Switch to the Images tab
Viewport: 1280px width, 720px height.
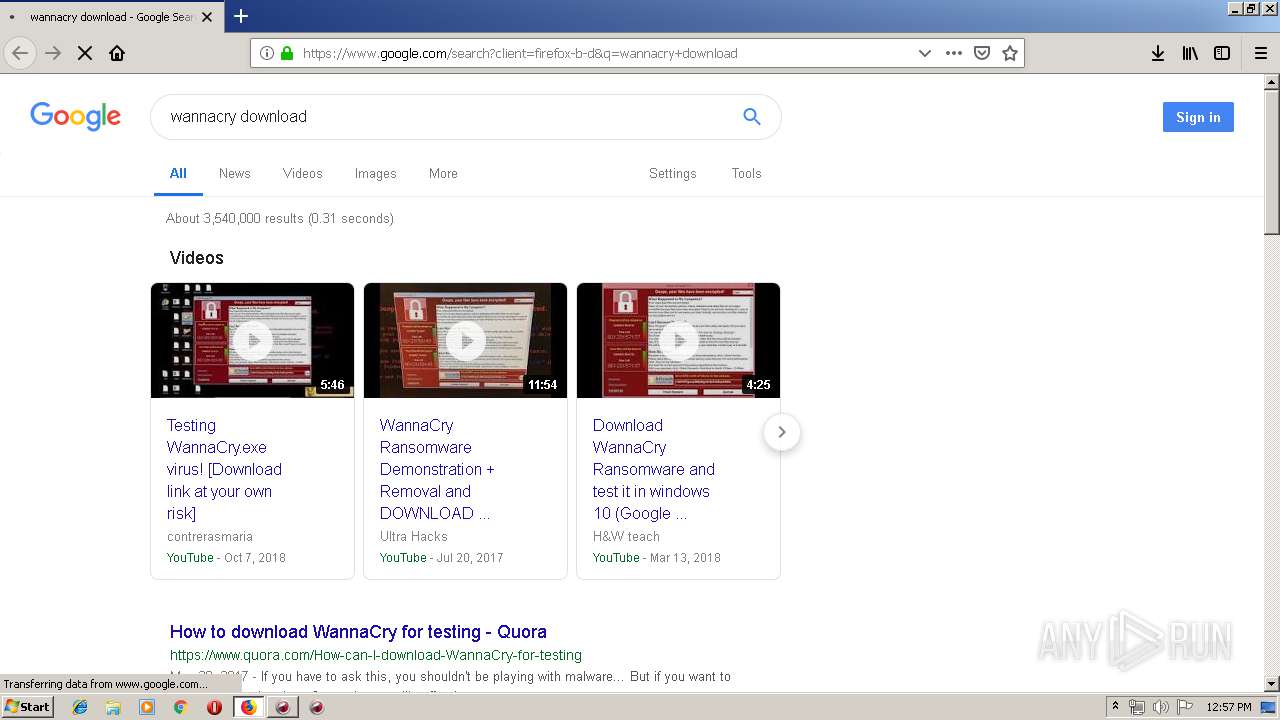pos(375,173)
